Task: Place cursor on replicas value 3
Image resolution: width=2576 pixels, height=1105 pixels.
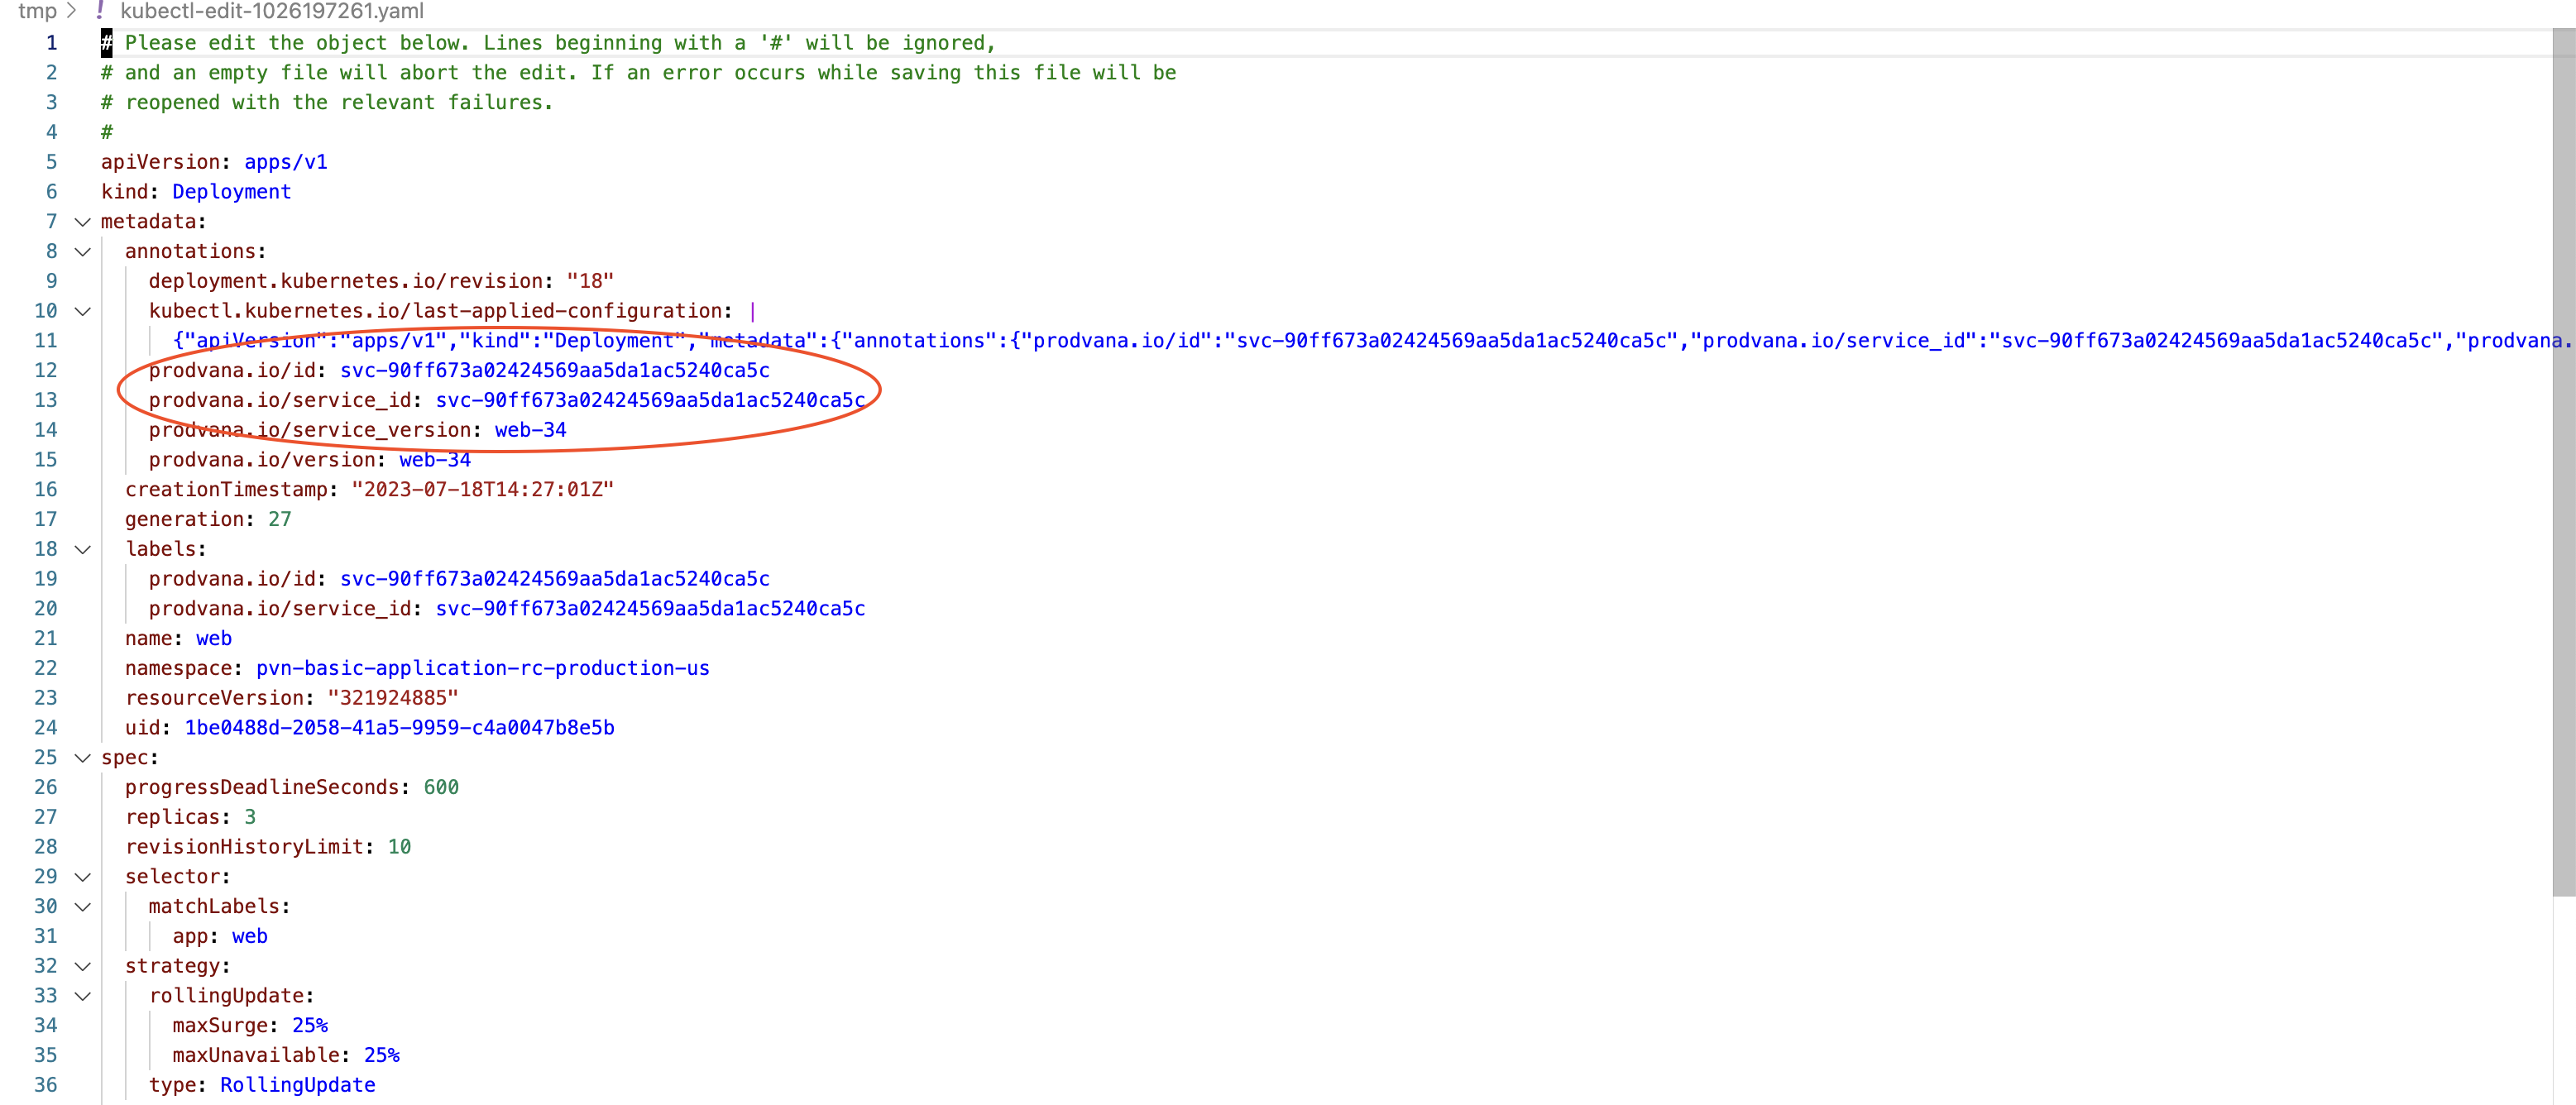Action: pos(250,817)
